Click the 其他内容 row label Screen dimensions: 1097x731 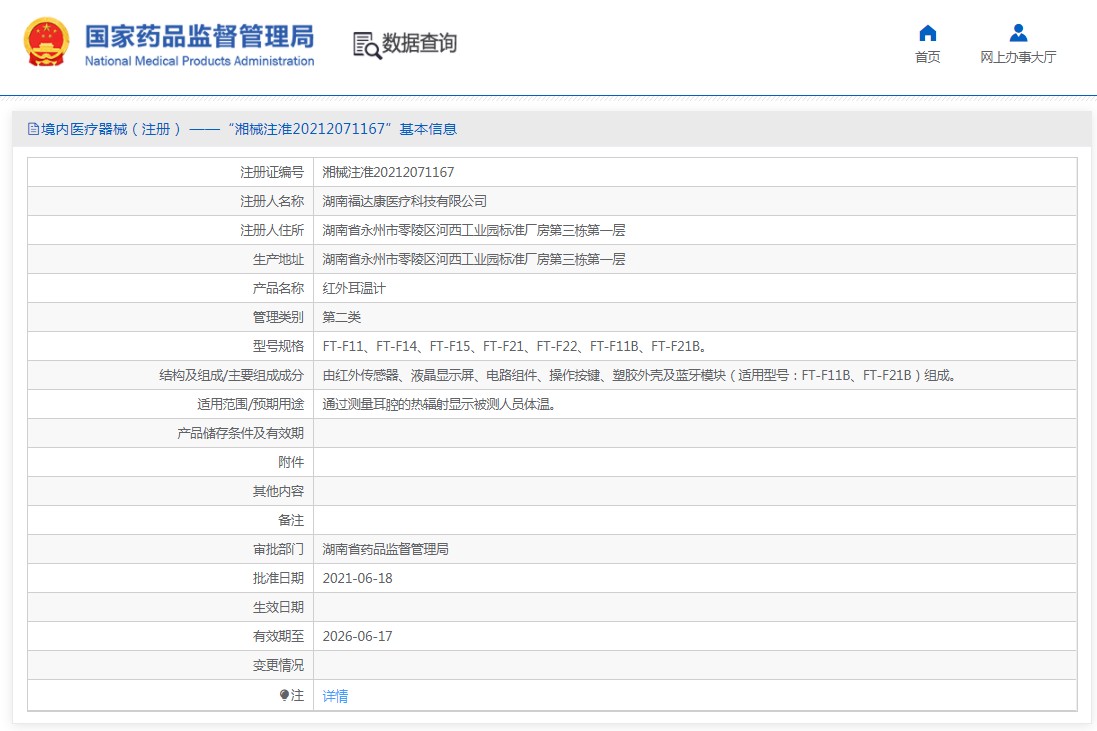278,491
